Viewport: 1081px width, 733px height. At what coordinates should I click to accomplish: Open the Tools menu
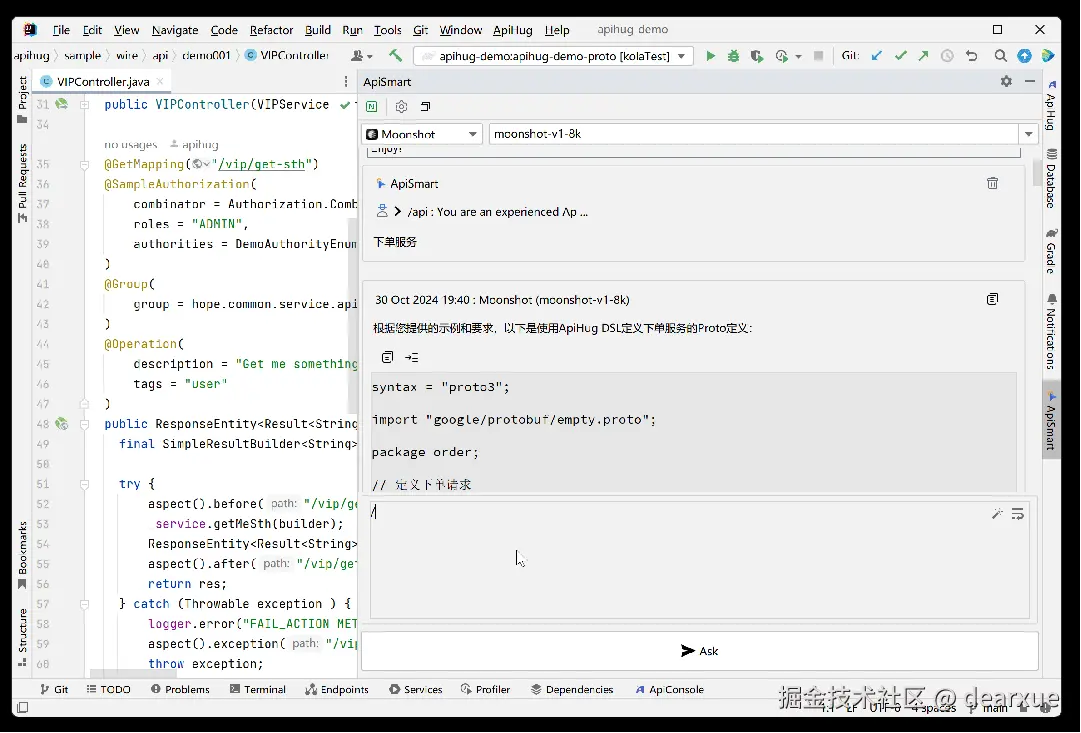[x=387, y=30]
